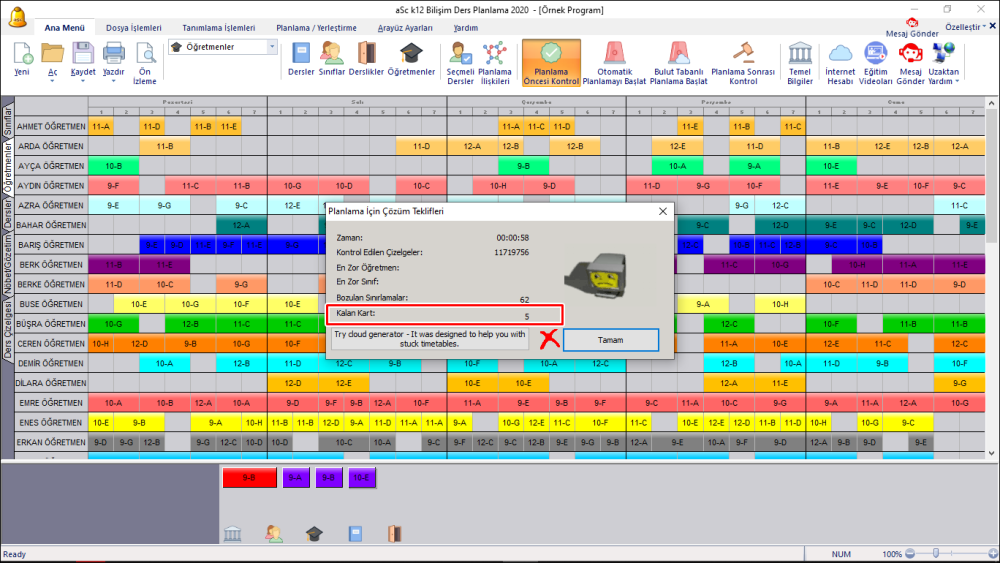Click the zoom in plus button
1000x563 pixels.
click(x=993, y=553)
